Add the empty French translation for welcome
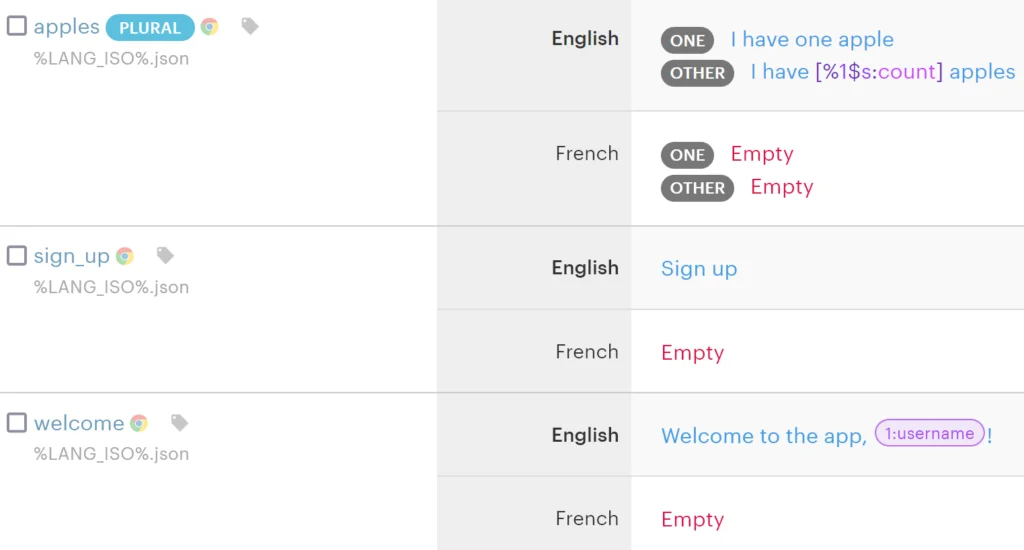1024x550 pixels. click(692, 520)
